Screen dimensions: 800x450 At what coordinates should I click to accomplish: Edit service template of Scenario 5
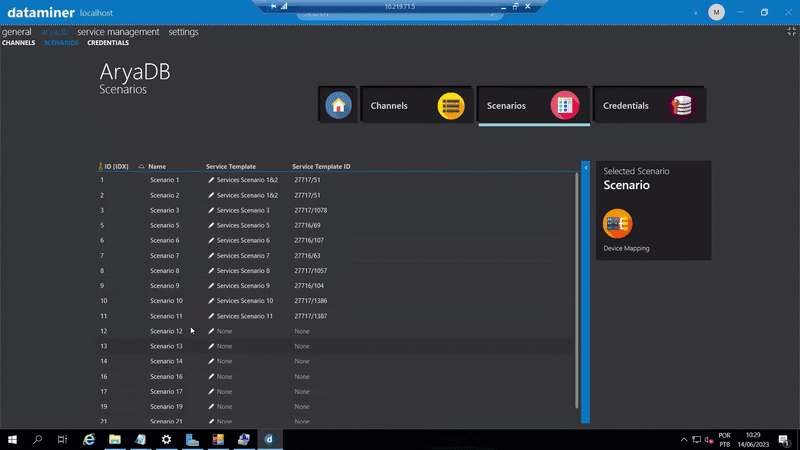(x=211, y=225)
